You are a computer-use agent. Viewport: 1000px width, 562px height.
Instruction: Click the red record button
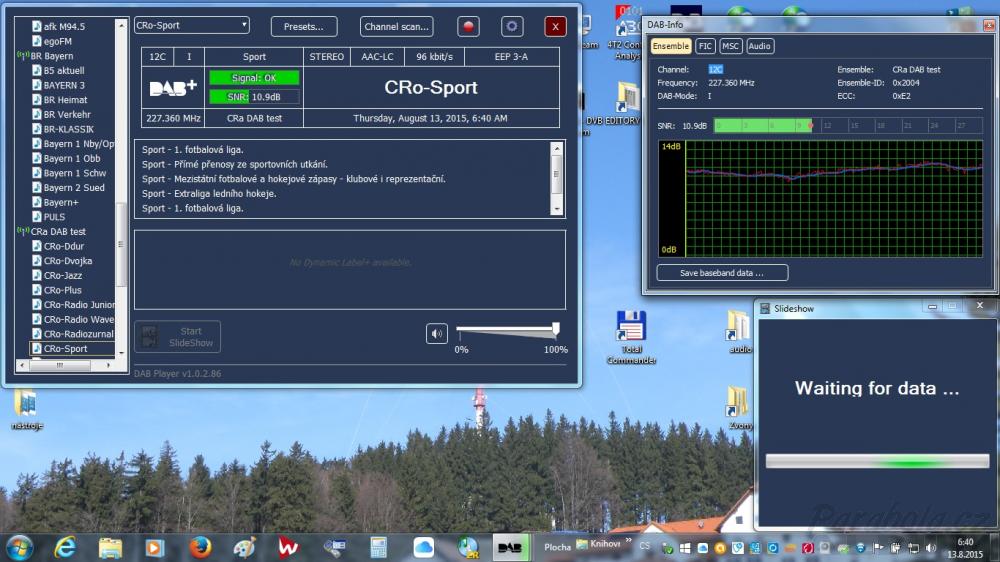(x=468, y=26)
